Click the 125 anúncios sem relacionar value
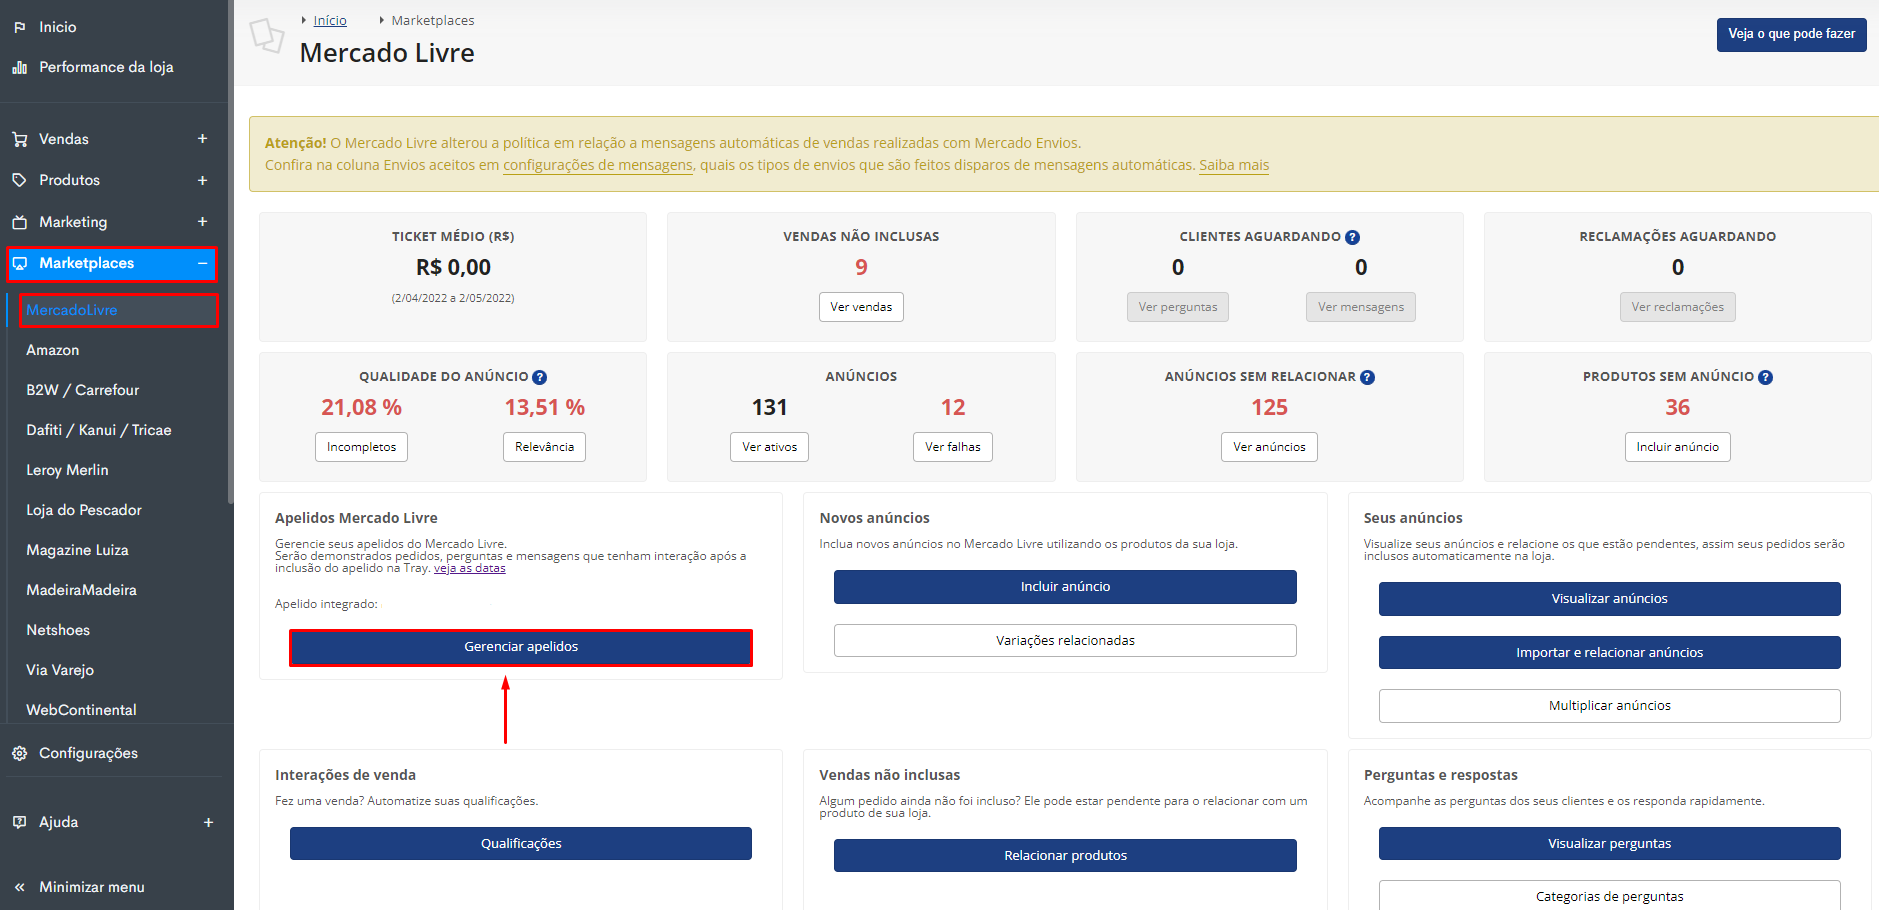 pyautogui.click(x=1269, y=407)
